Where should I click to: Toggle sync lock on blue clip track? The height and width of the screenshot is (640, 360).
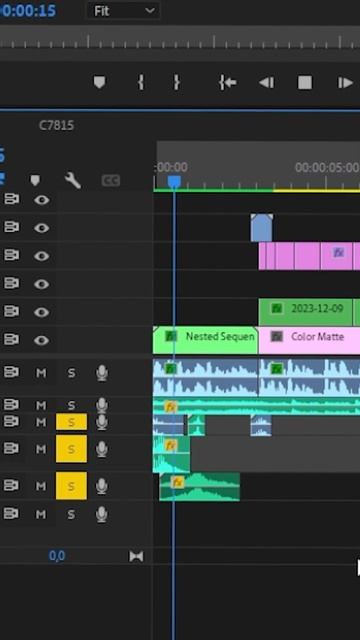[11, 227]
